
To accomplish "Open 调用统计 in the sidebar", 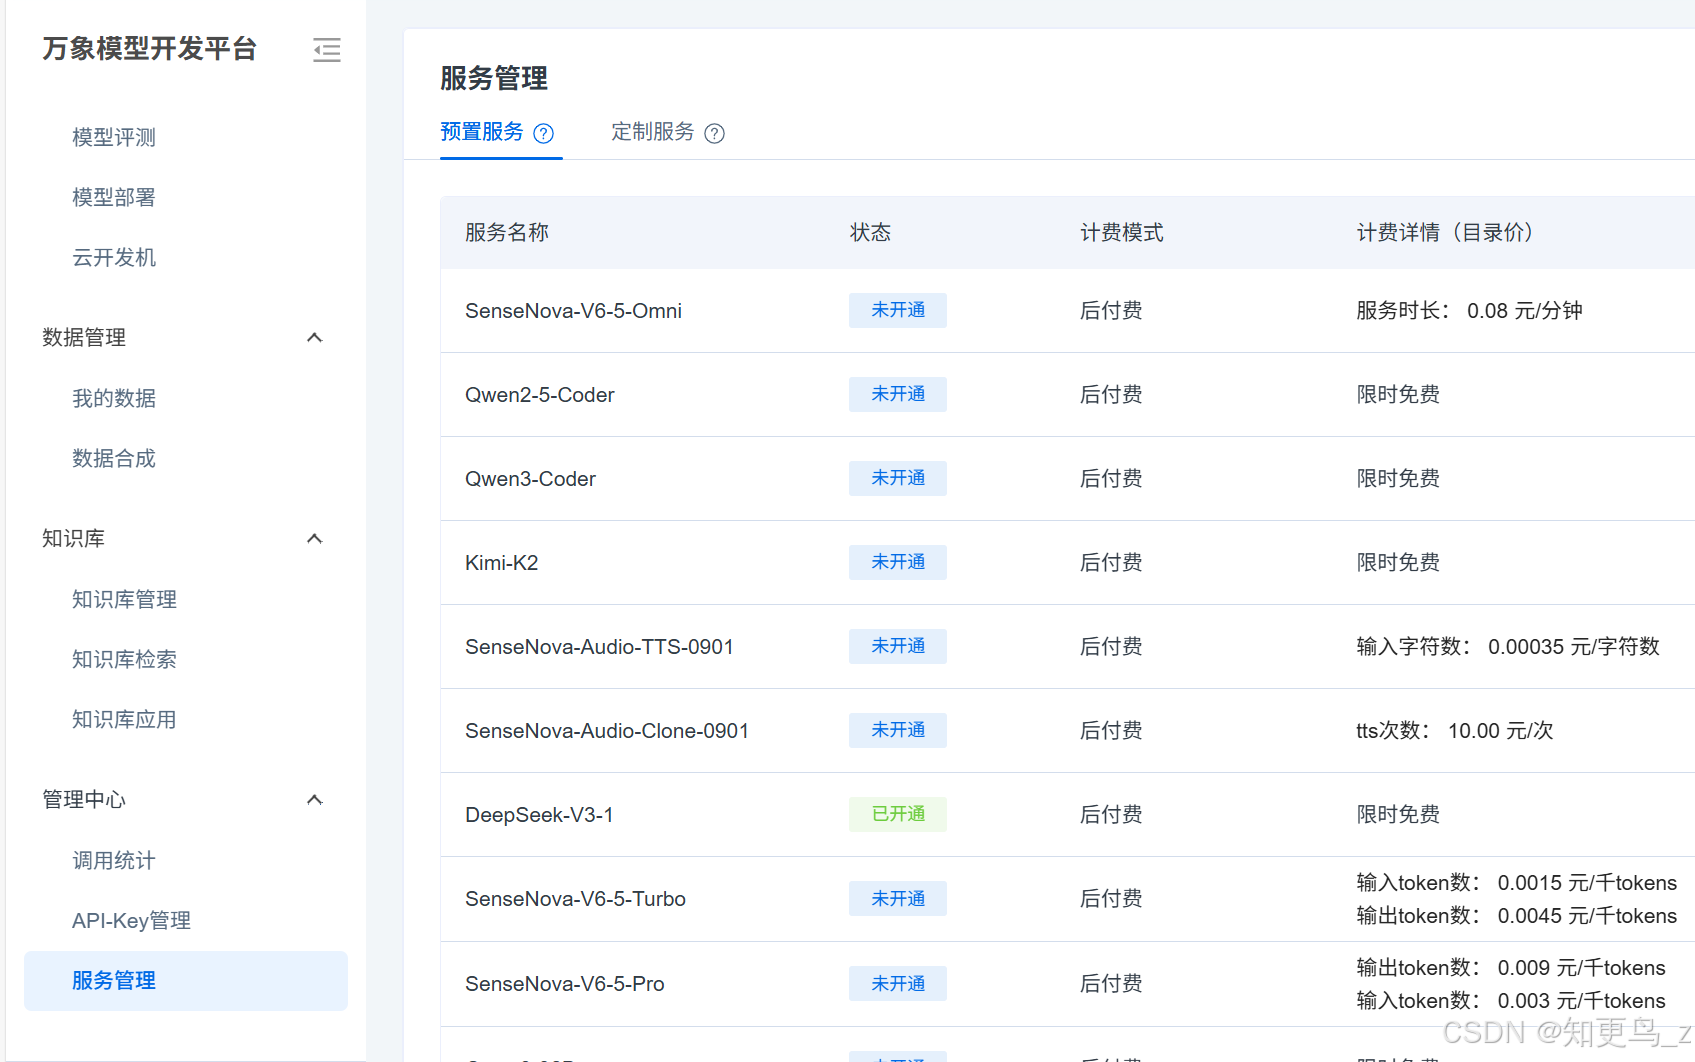I will (x=114, y=860).
